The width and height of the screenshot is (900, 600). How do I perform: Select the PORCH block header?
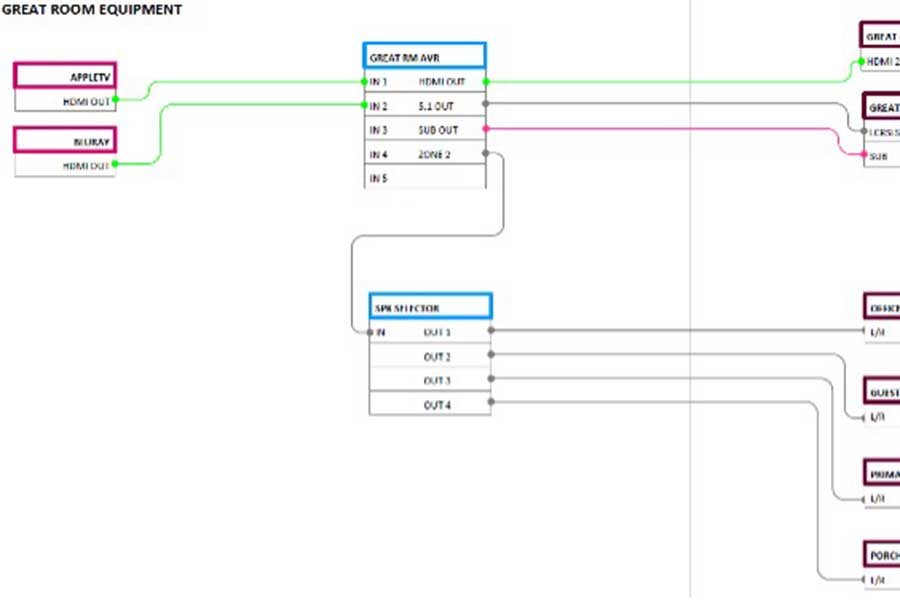tap(882, 555)
